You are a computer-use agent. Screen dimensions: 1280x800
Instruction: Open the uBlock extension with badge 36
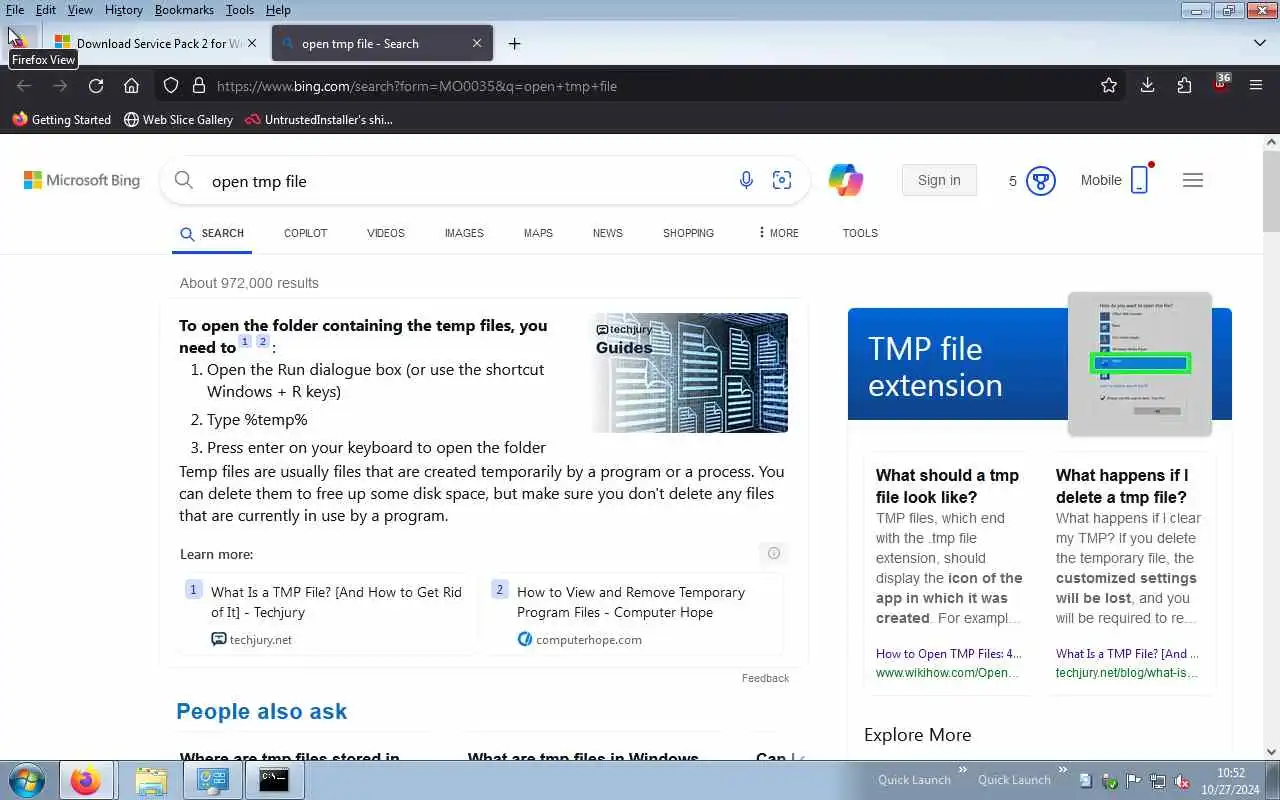[1221, 84]
